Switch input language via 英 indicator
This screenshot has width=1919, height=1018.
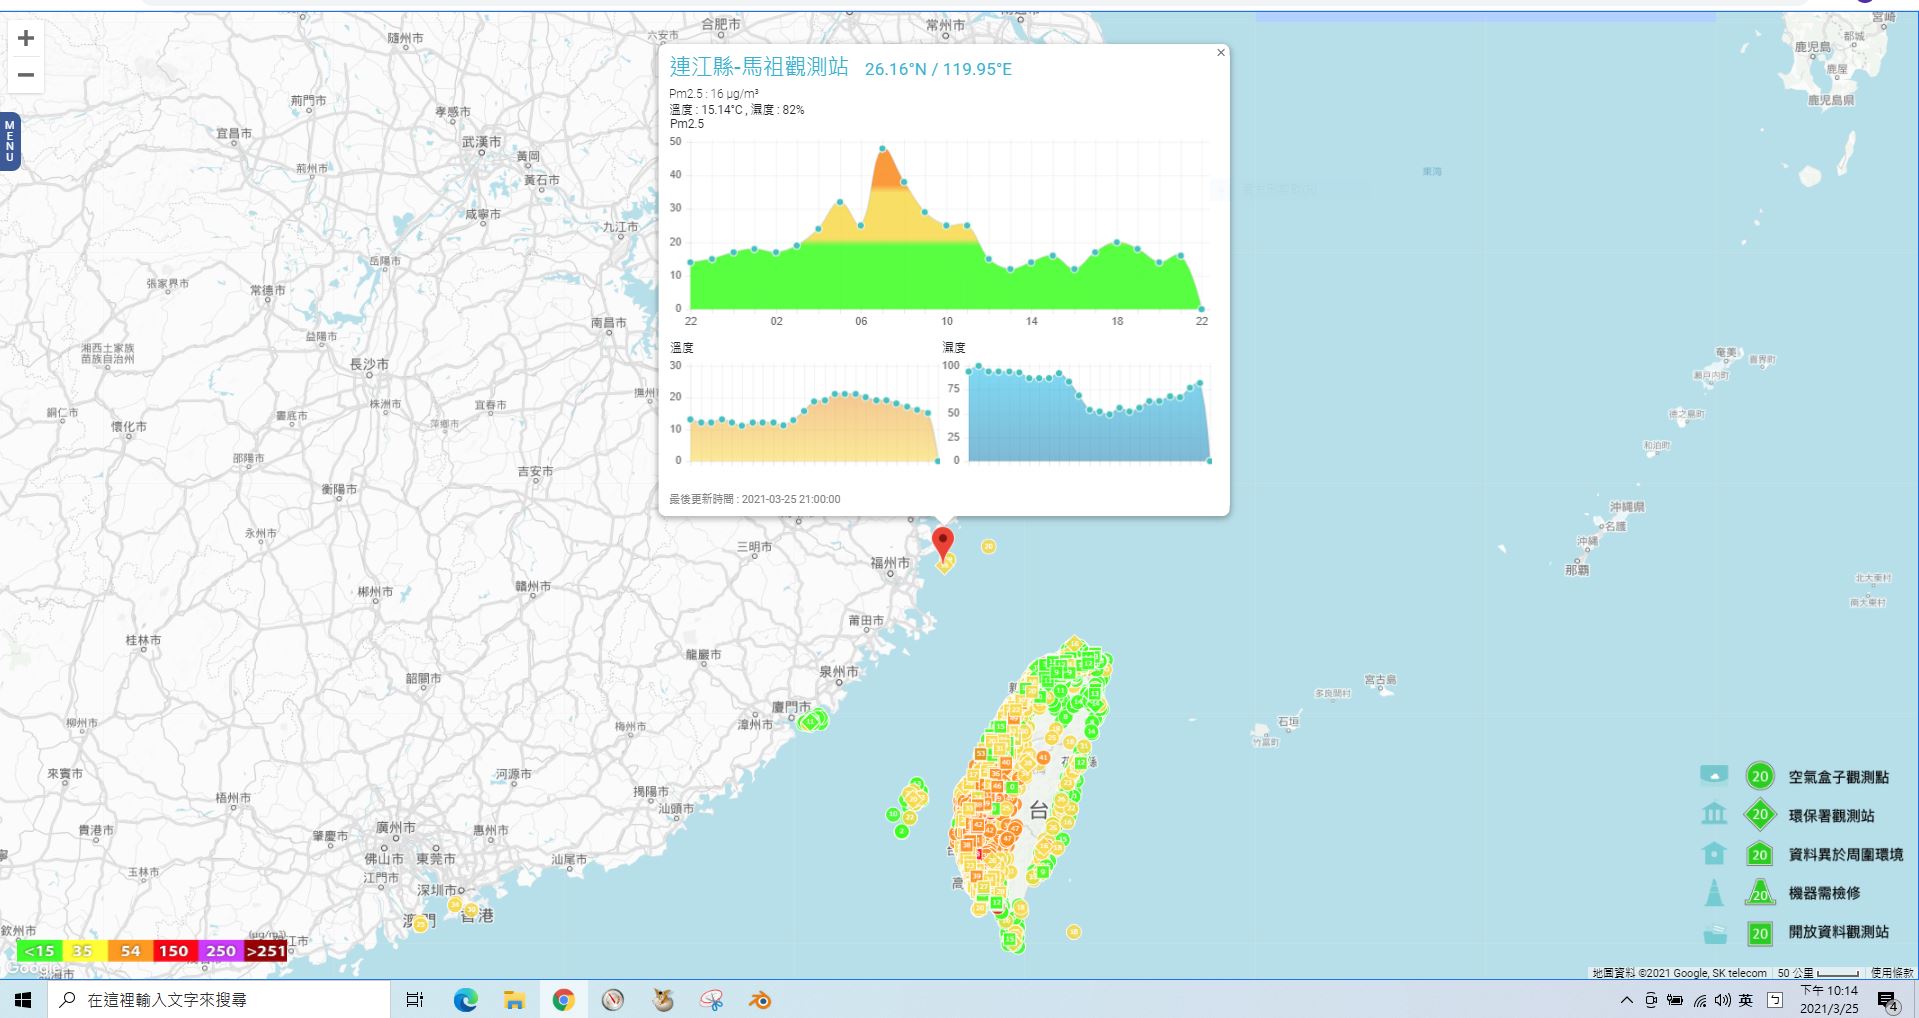[1746, 1000]
